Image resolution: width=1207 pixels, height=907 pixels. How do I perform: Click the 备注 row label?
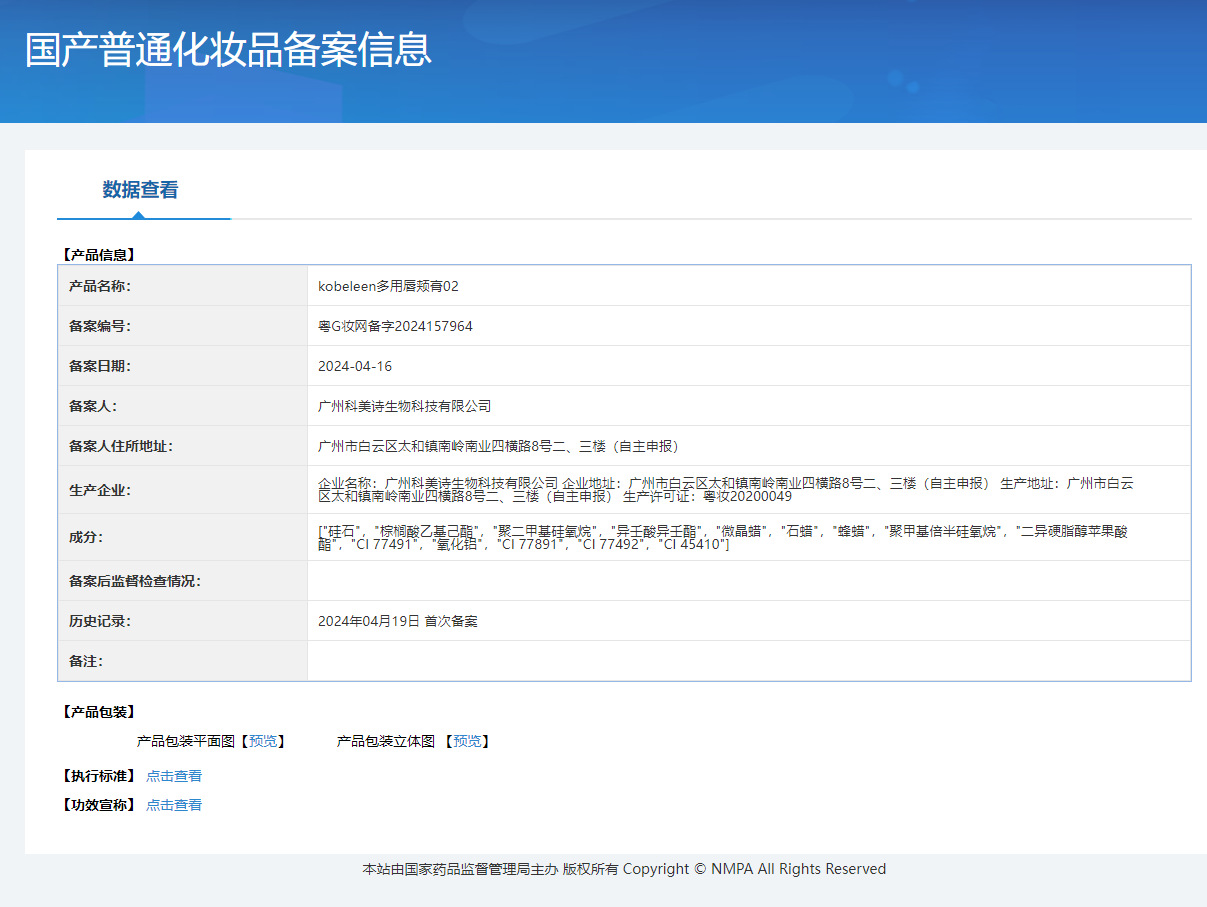86,661
